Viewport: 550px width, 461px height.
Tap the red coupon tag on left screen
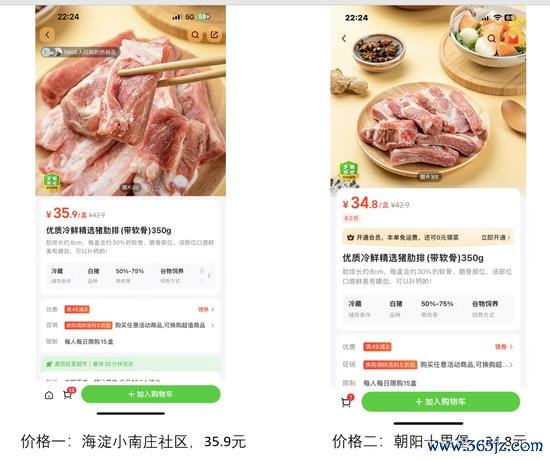[x=77, y=309]
